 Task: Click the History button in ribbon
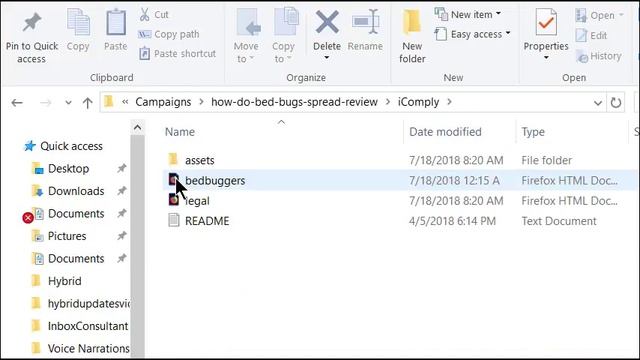point(598,56)
